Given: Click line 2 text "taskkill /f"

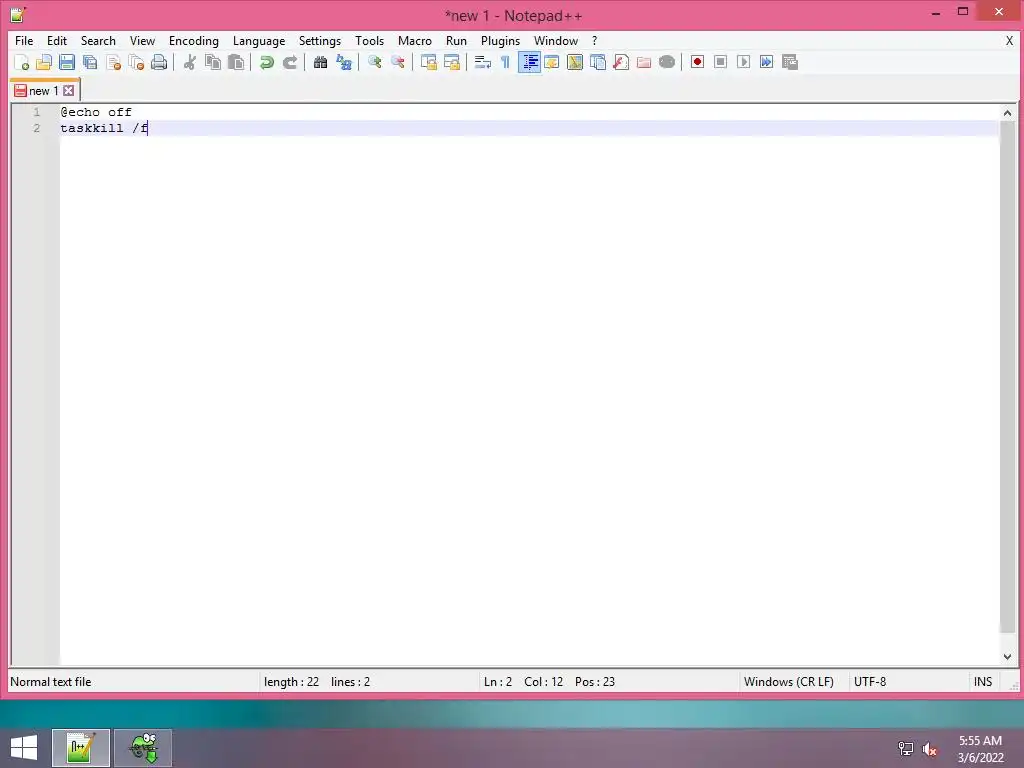Looking at the screenshot, I should 104,128.
